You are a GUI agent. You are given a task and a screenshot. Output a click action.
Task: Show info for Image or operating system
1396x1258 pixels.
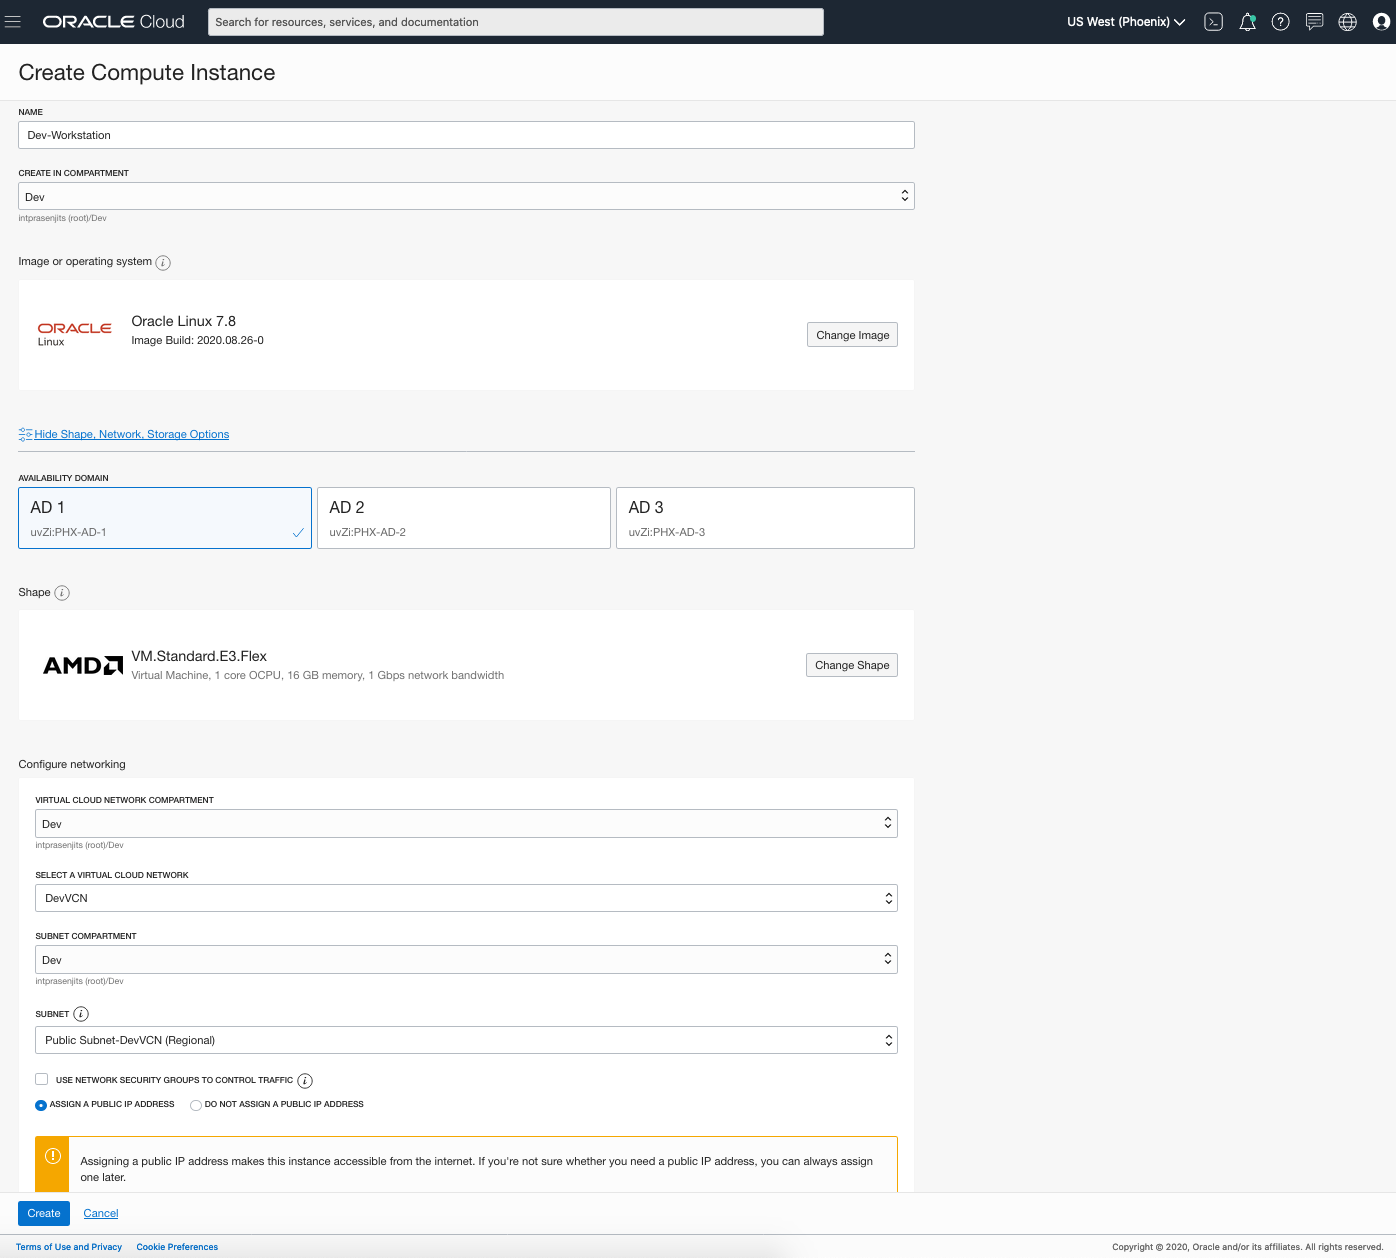[x=163, y=263]
